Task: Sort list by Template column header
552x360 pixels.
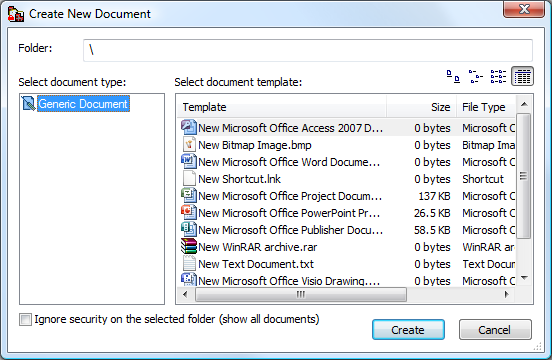Action: click(281, 107)
